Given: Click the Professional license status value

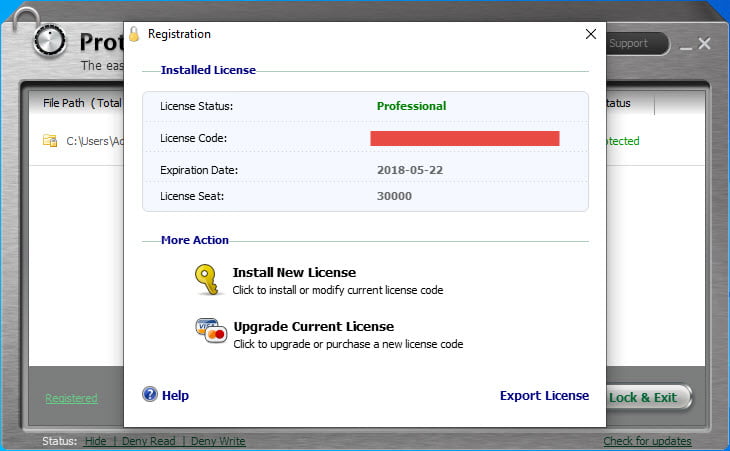Looking at the screenshot, I should pyautogui.click(x=411, y=106).
